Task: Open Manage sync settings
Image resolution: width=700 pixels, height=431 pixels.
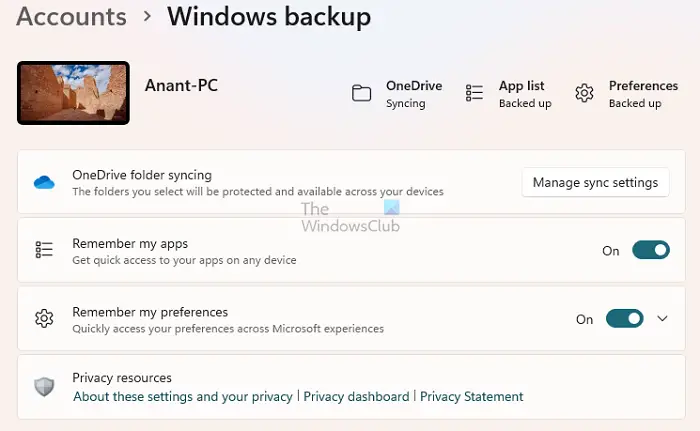Action: (595, 182)
